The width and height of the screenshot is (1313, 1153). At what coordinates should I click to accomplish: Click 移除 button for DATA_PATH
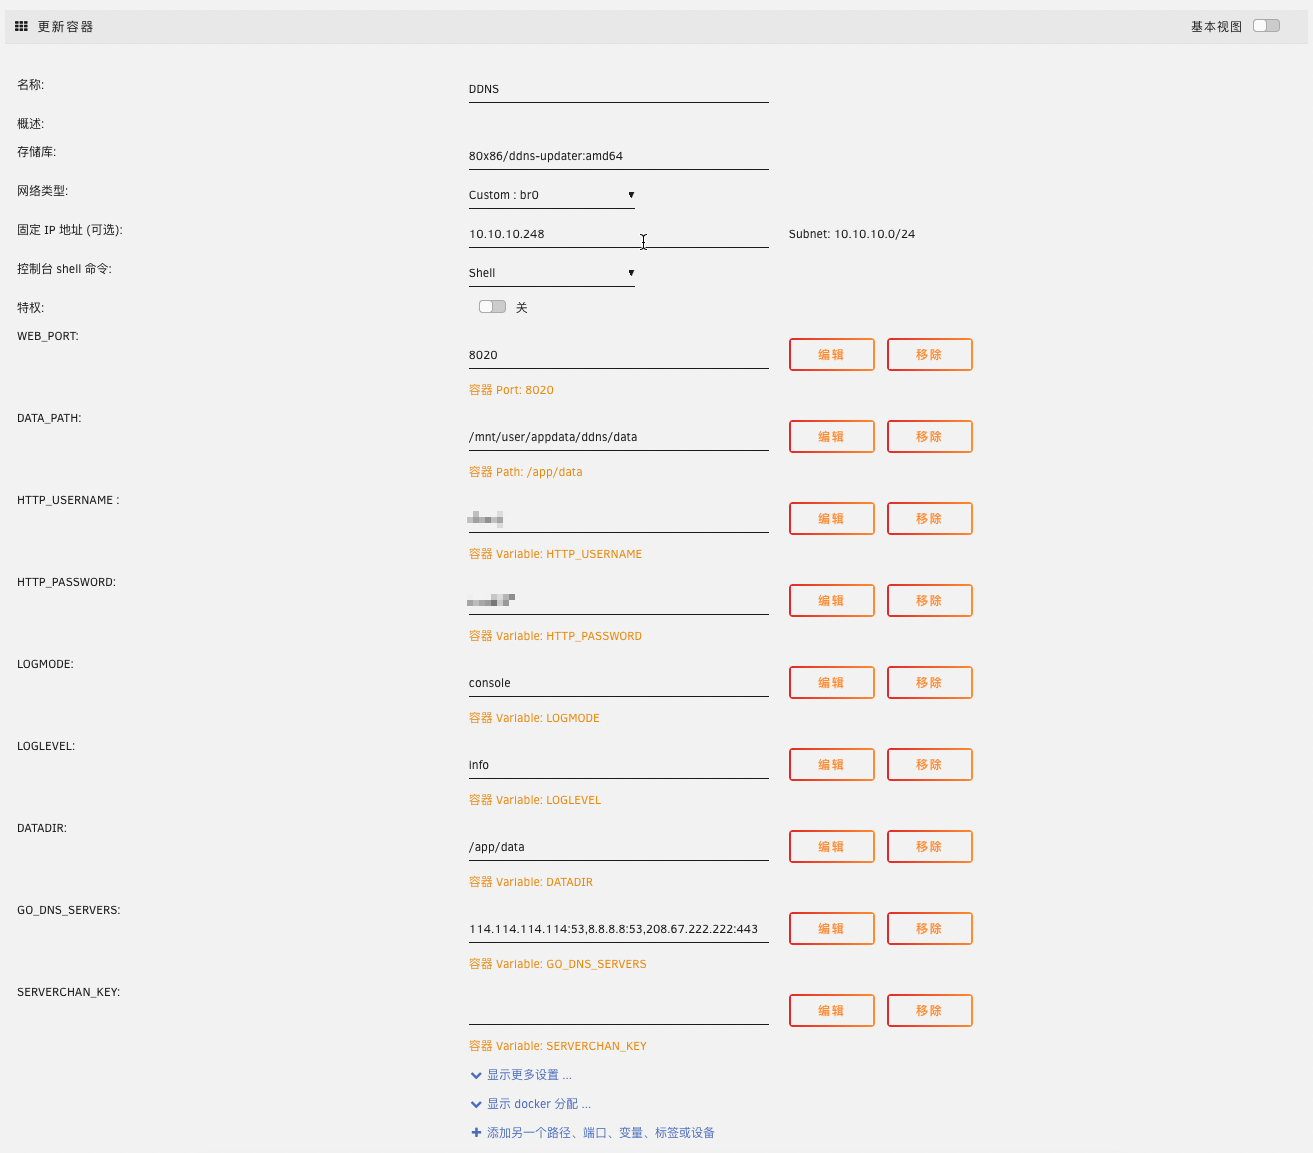(x=930, y=436)
